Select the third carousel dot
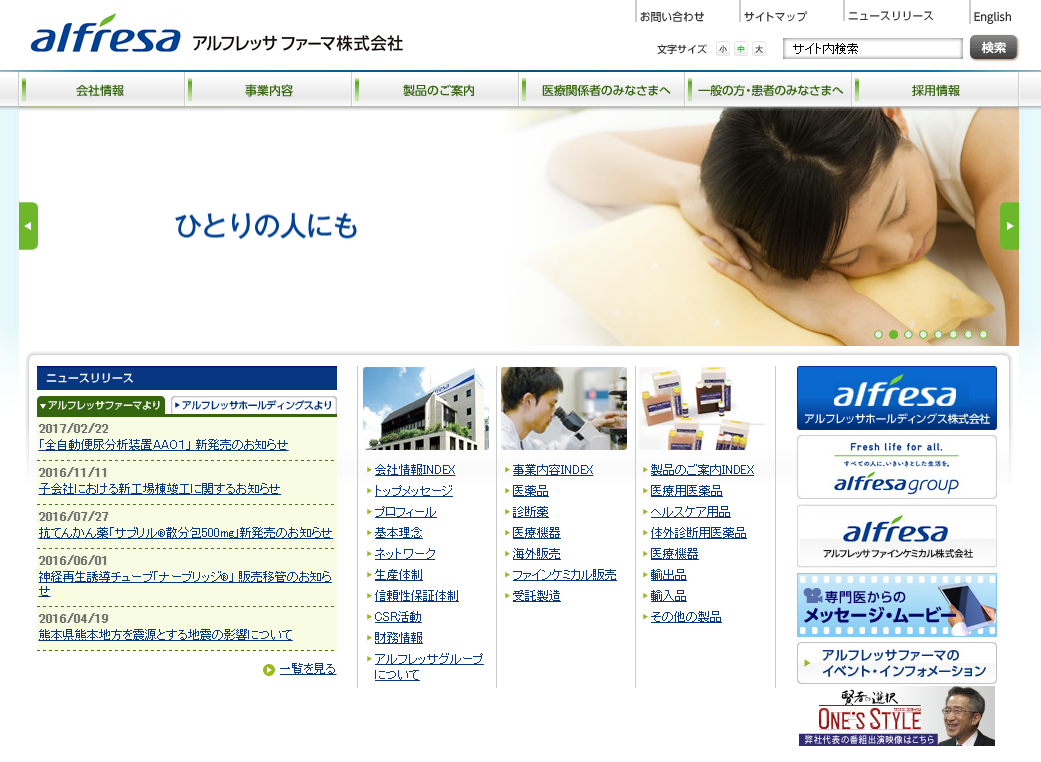Image resolution: width=1041 pixels, height=762 pixels. pyautogui.click(x=908, y=335)
